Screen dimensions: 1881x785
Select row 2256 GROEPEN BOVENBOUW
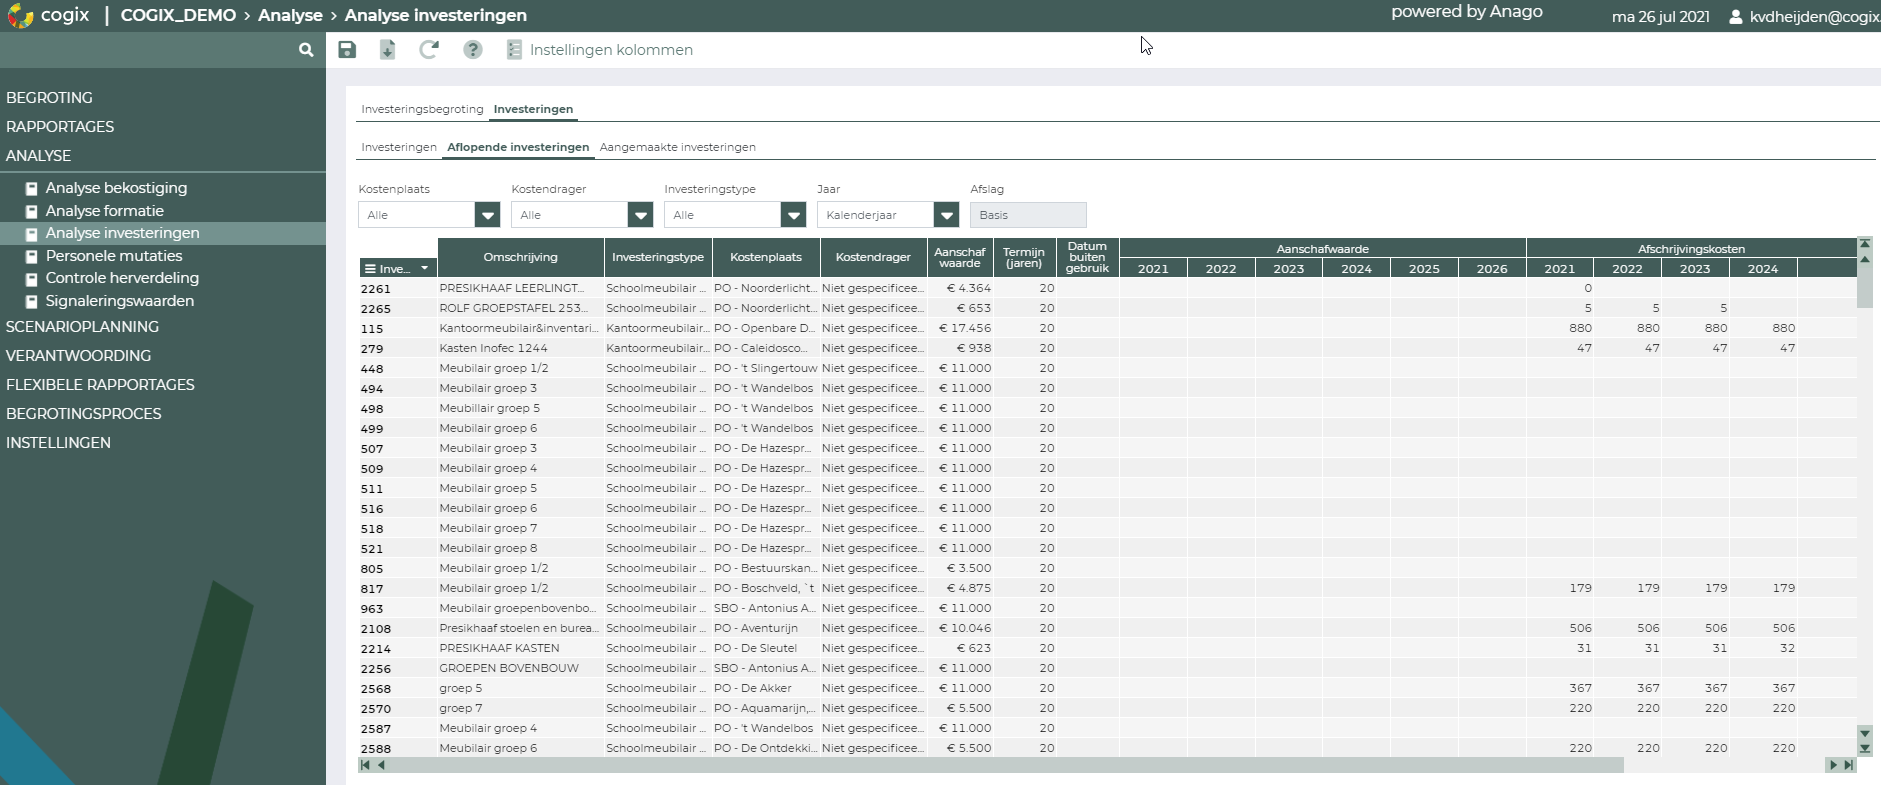pyautogui.click(x=1108, y=668)
